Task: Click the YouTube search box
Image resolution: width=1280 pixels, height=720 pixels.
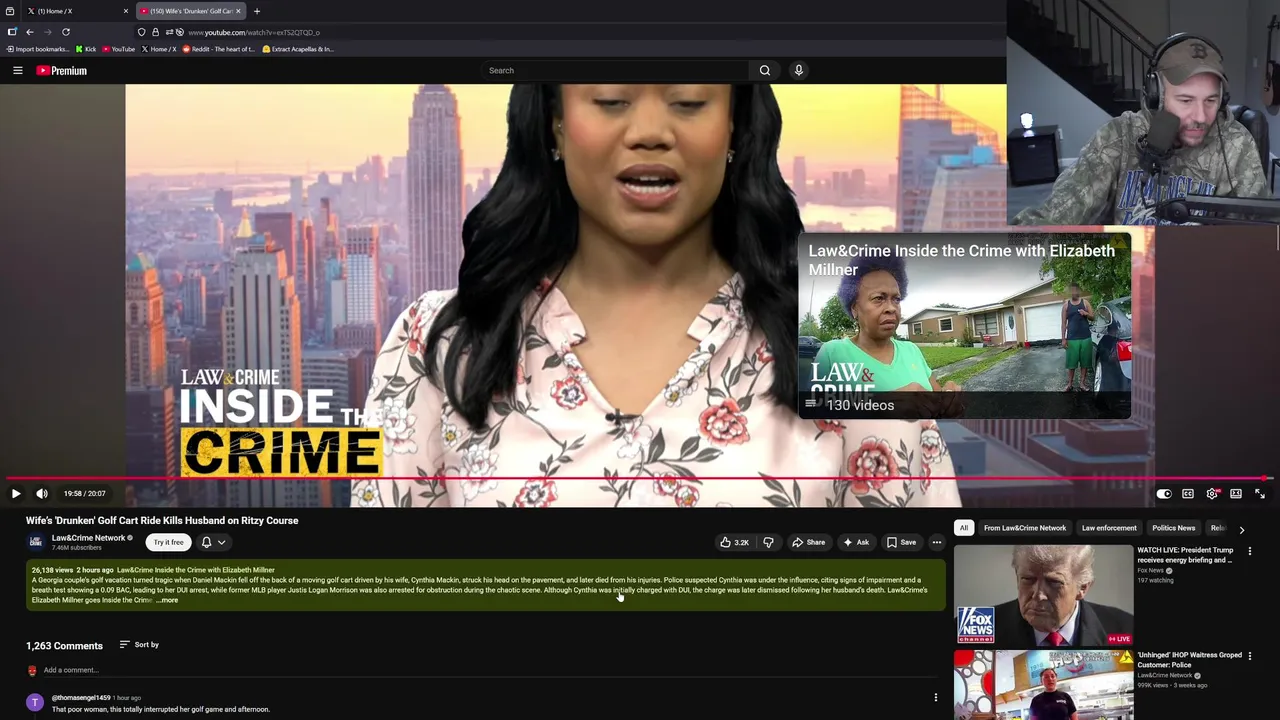Action: [615, 70]
